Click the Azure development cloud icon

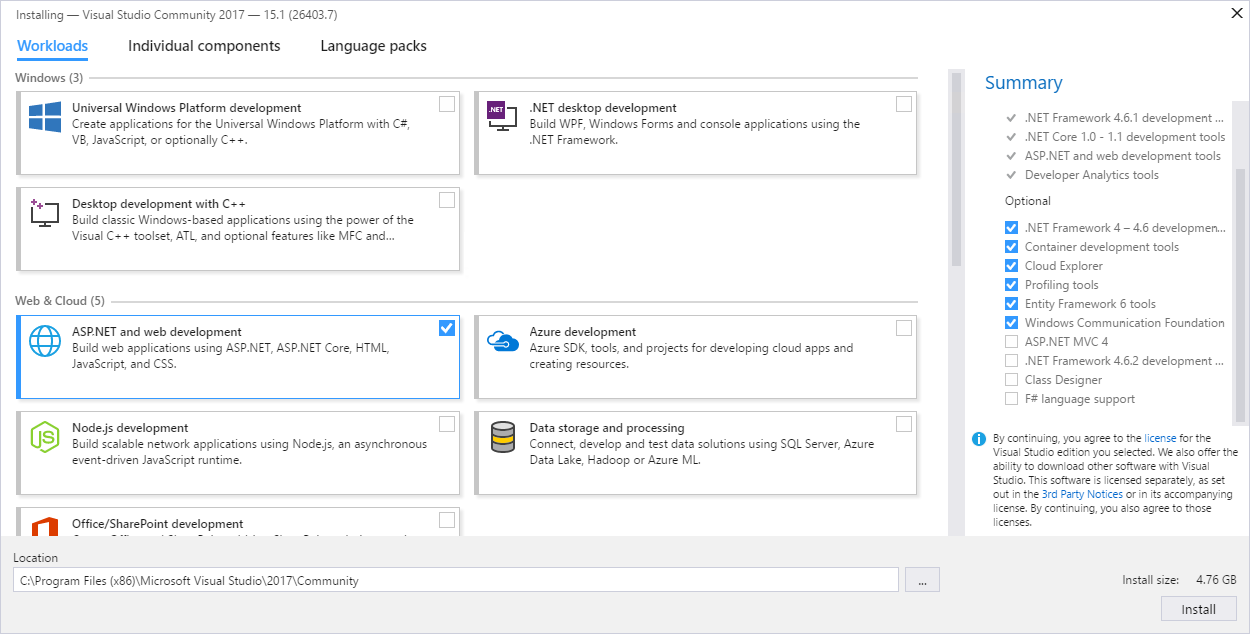[501, 341]
